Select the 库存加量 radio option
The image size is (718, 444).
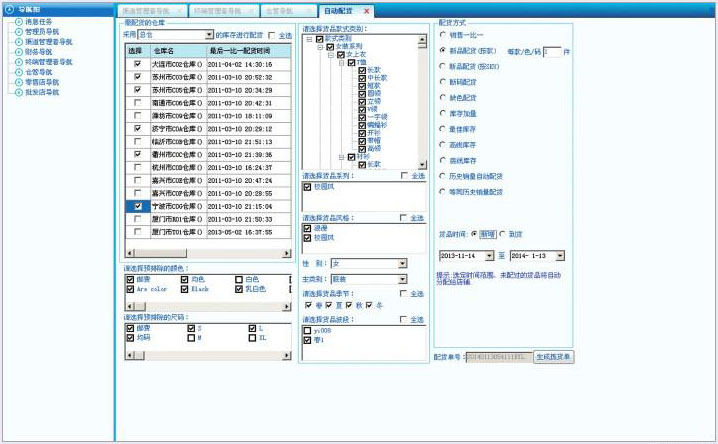point(442,113)
